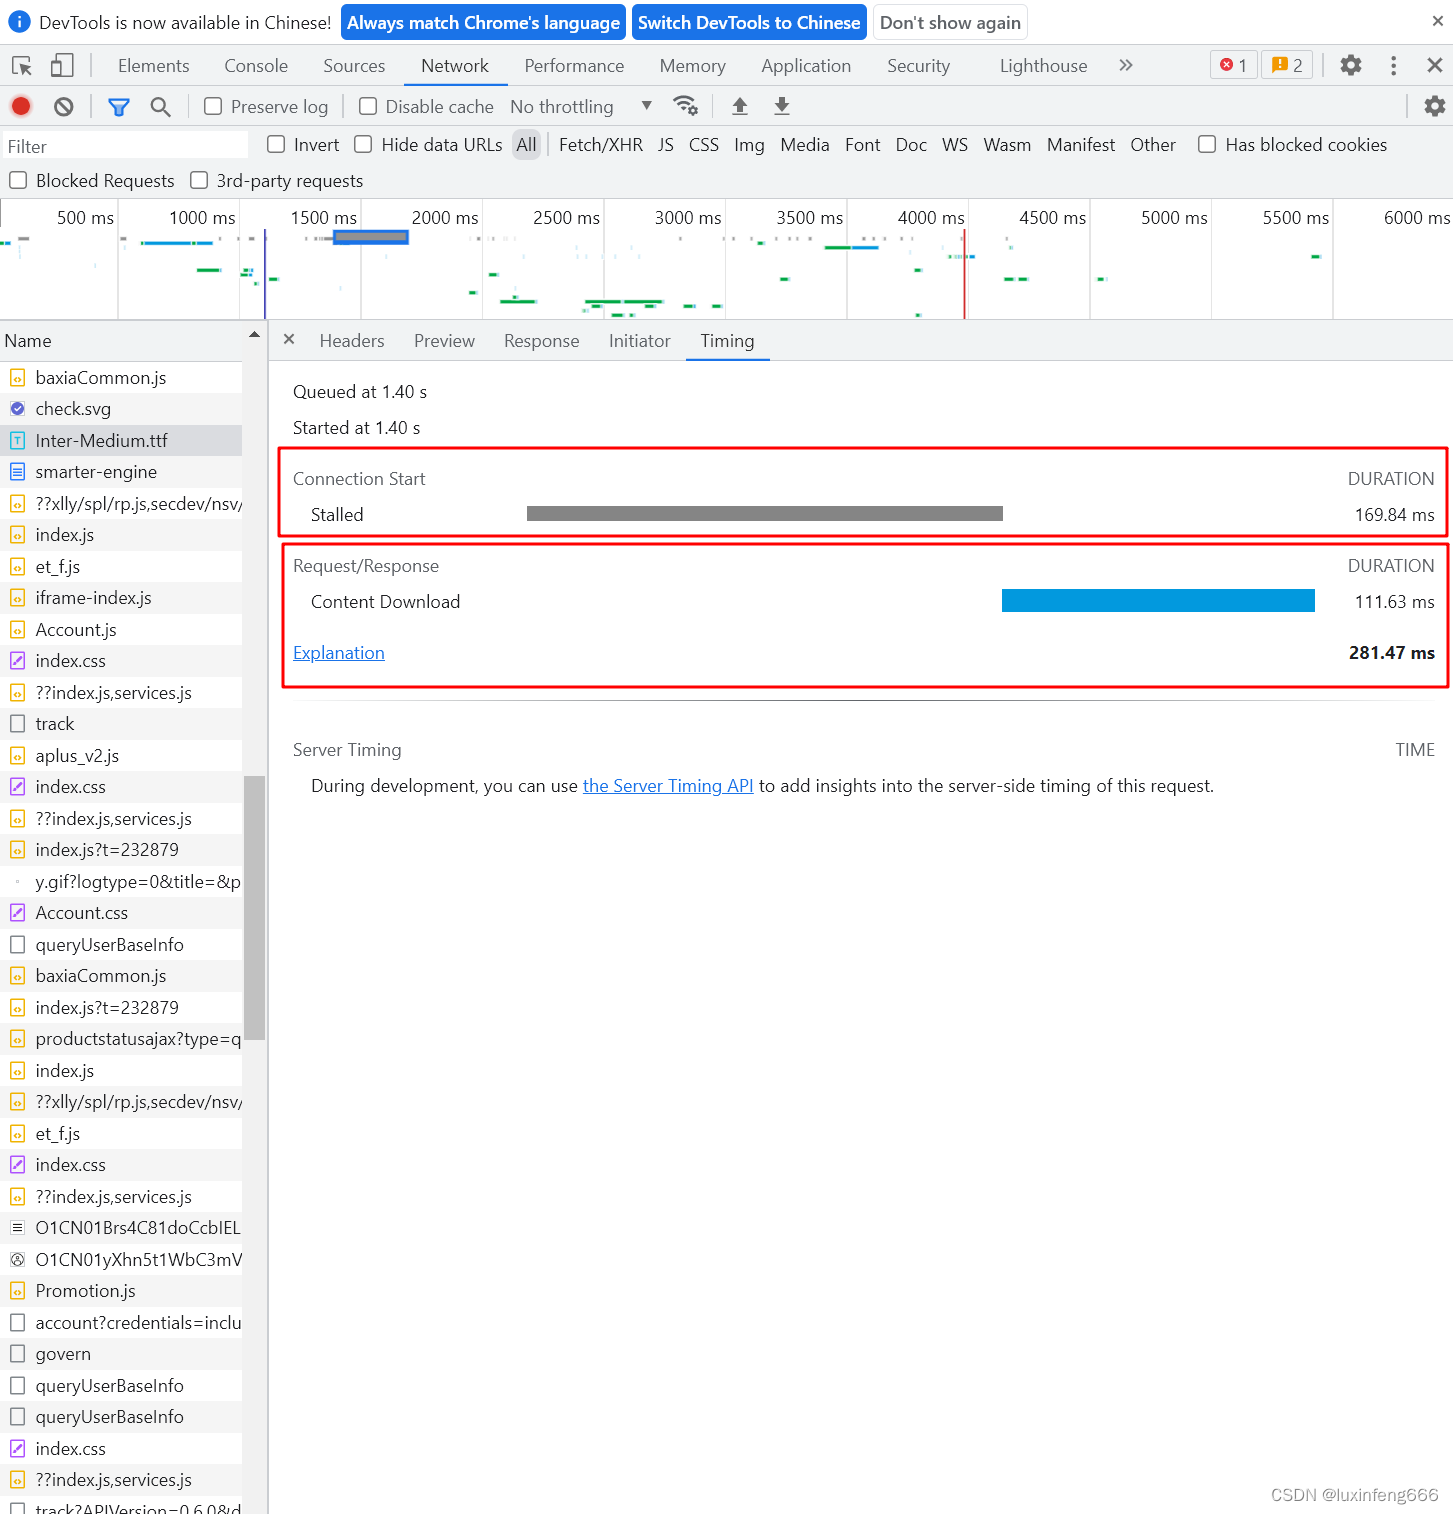Screen dimensions: 1453x1514
Task: Open the DevTools three-dot menu
Action: (x=1393, y=66)
